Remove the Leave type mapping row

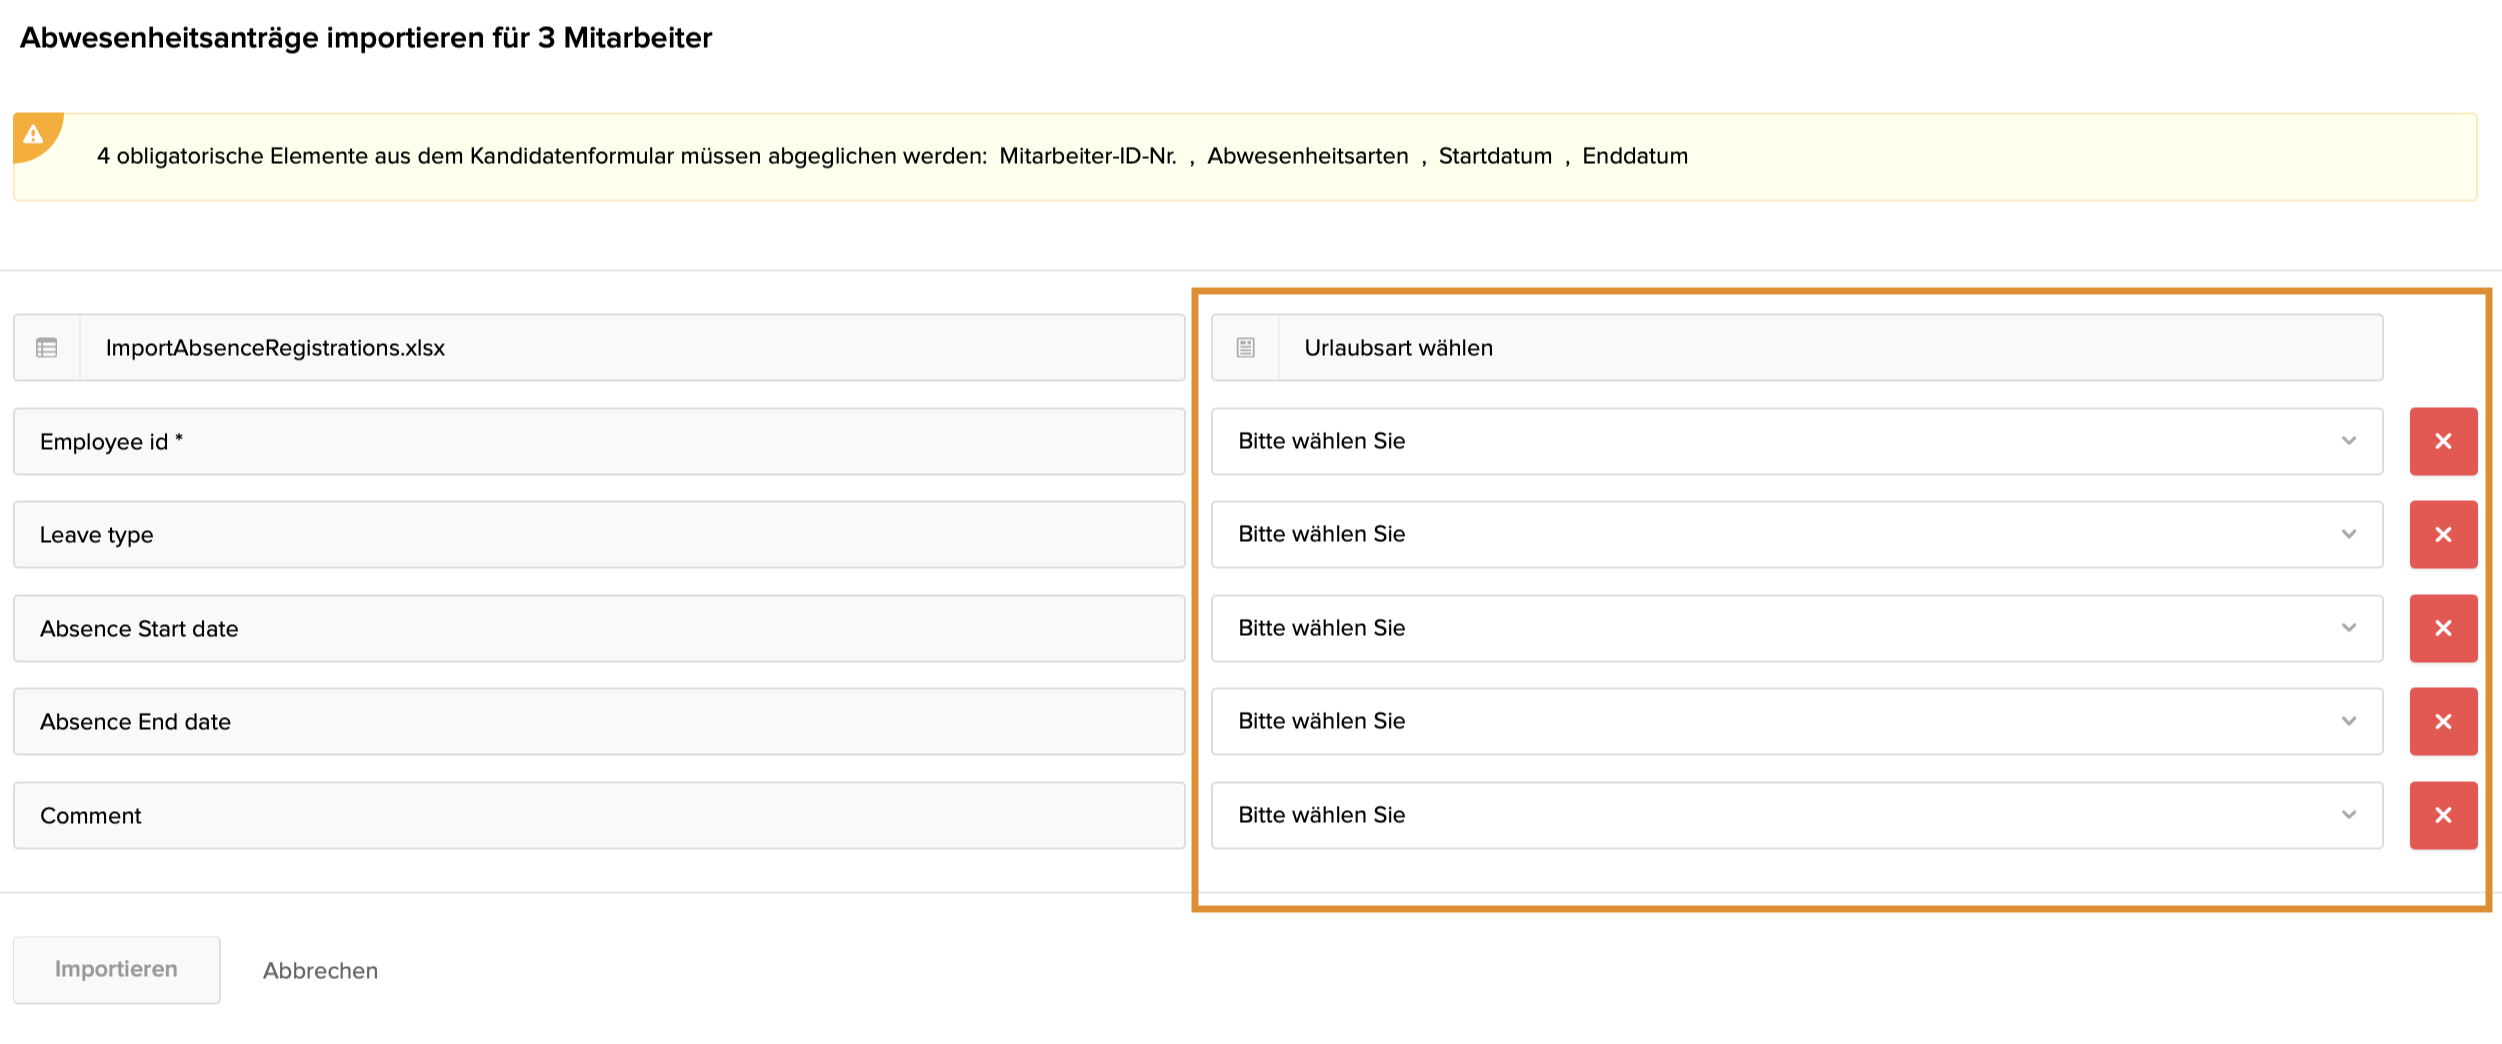[2442, 535]
